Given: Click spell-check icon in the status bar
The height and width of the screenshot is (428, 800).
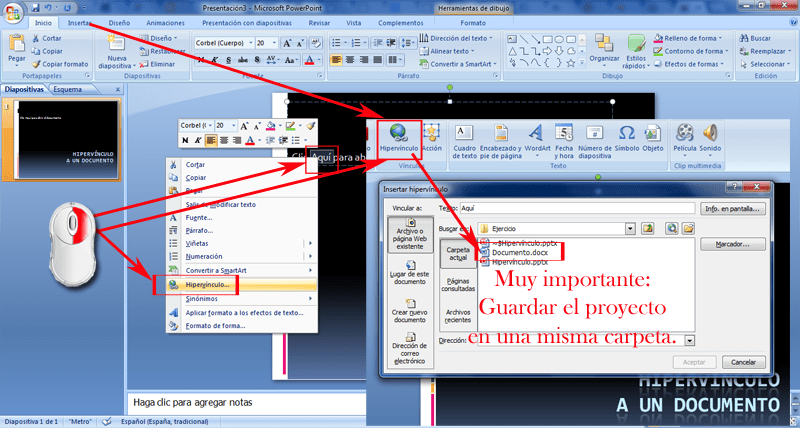Looking at the screenshot, I should click(107, 422).
